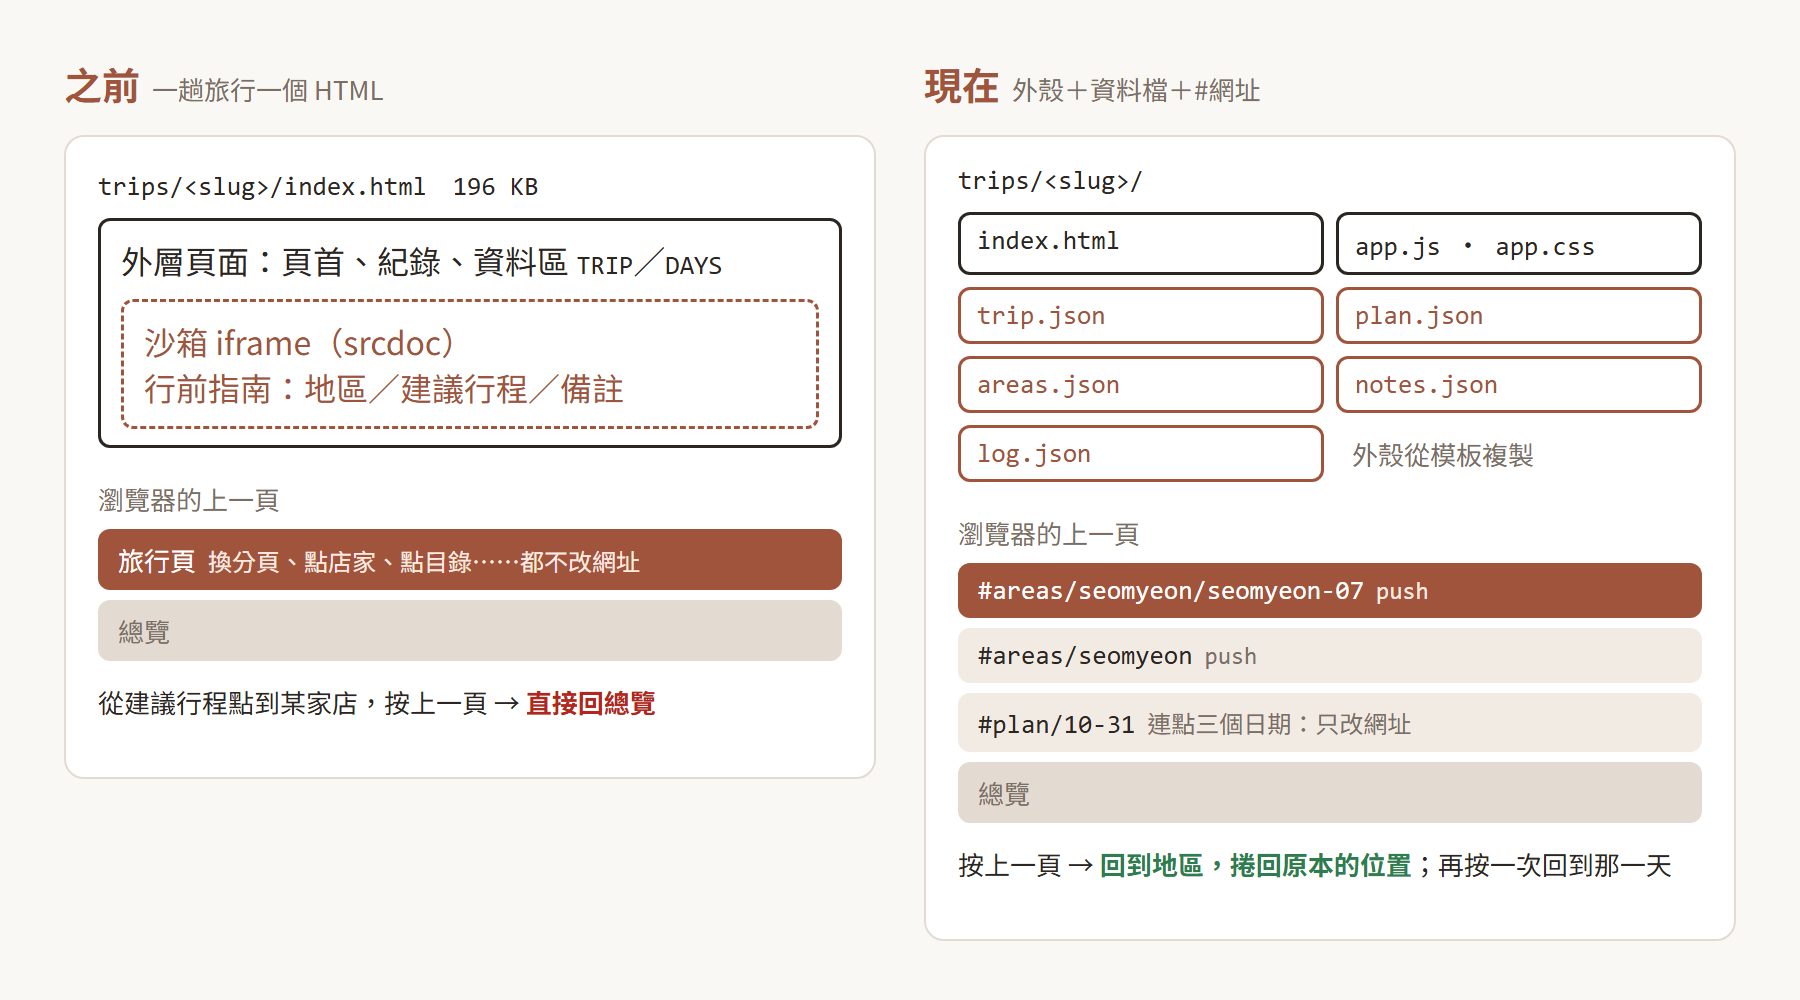Click 再按一次回到那一天 text
The image size is (1800, 1000).
(1555, 866)
